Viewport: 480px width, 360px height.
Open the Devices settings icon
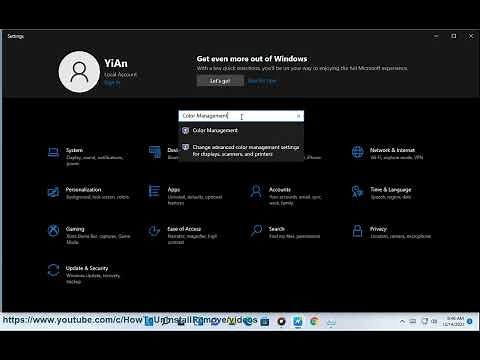tap(155, 152)
